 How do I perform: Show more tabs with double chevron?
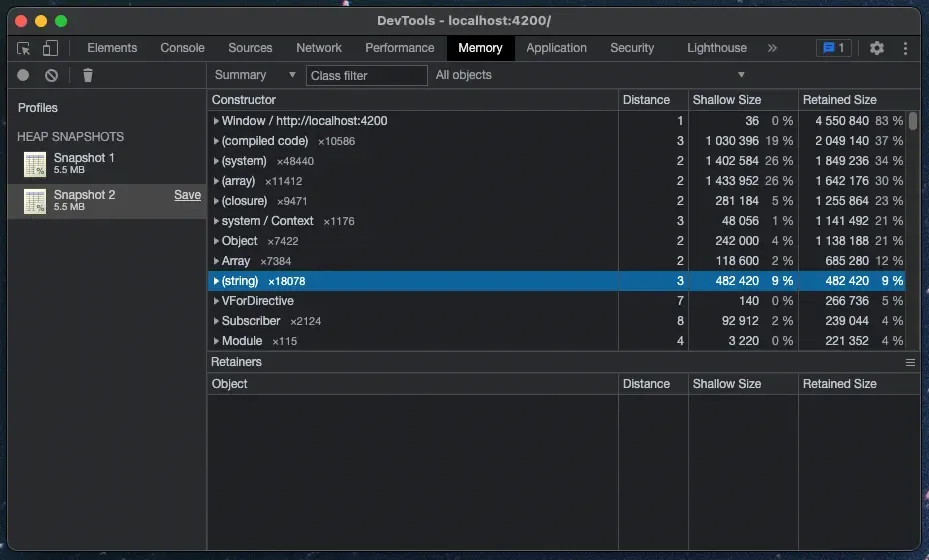[x=772, y=48]
